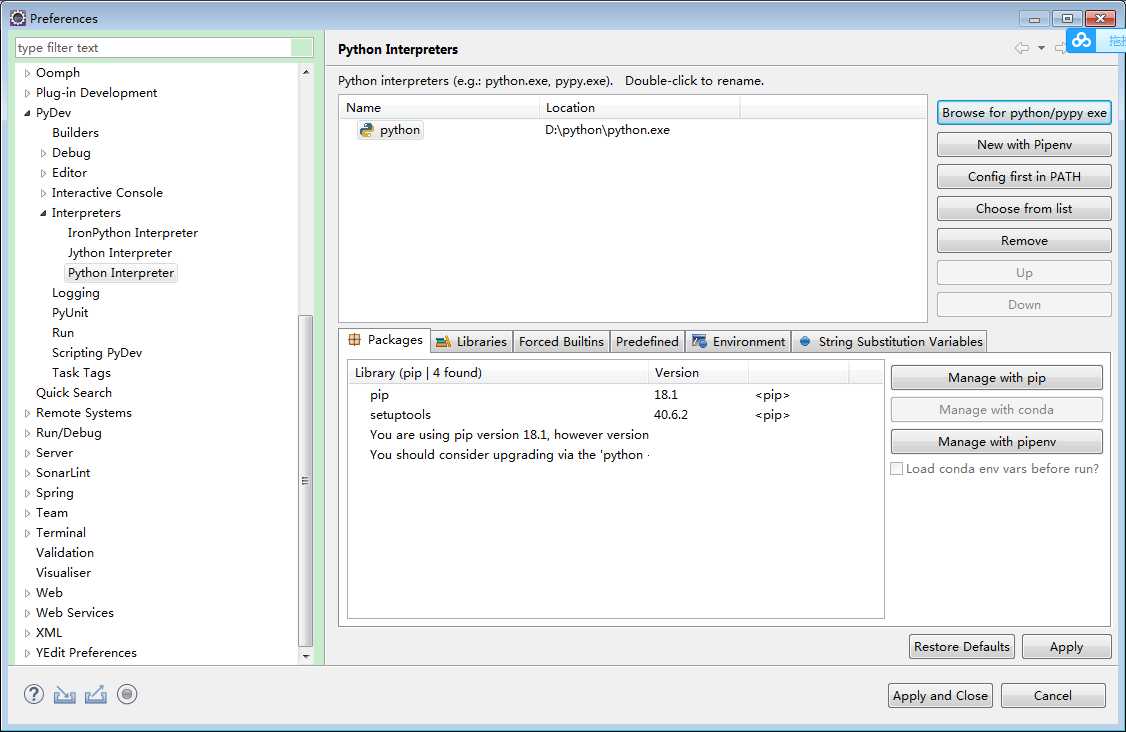Expand the Web Services node
1126x732 pixels.
point(27,613)
